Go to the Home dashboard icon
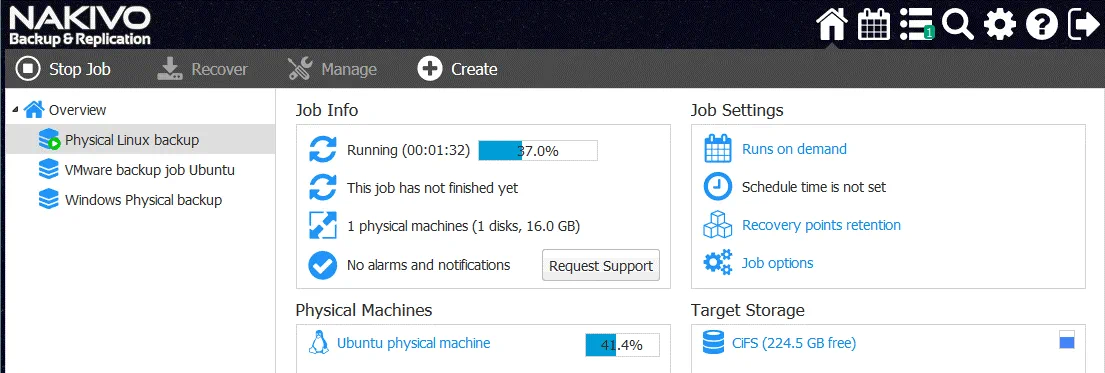Screen dimensions: 1105x373 (832, 25)
